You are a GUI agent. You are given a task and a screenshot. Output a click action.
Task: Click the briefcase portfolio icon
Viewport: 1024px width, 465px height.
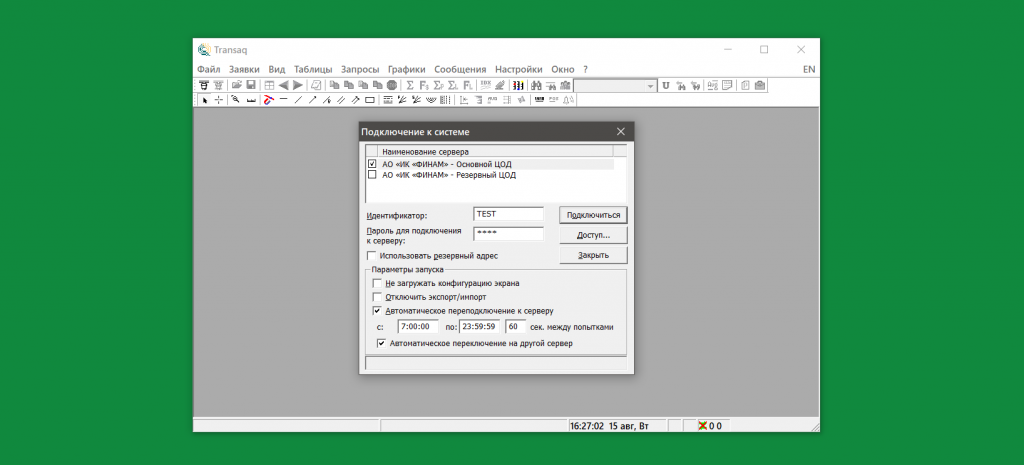point(760,86)
